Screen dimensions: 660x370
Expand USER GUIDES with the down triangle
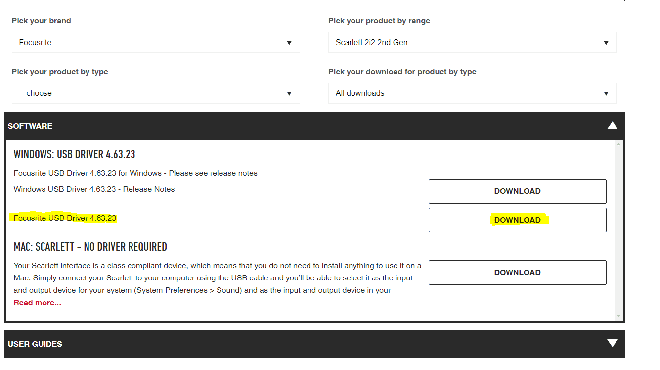[612, 343]
